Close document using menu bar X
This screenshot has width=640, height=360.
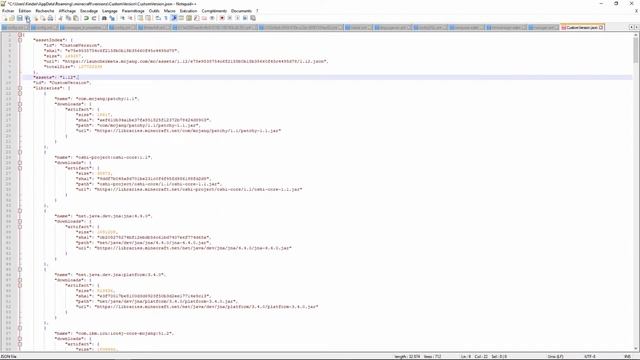point(636,11)
